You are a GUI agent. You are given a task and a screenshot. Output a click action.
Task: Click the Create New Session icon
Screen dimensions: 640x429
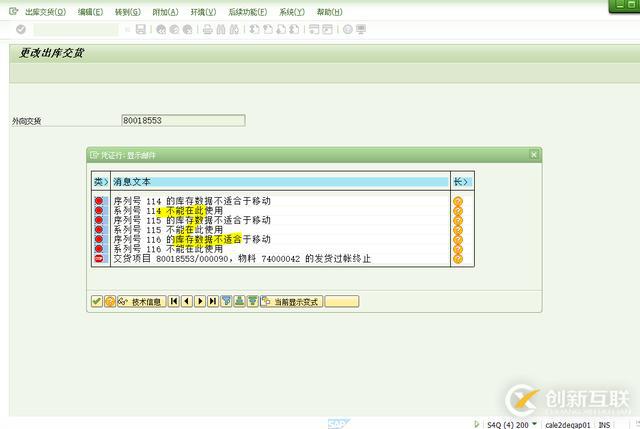(x=314, y=29)
